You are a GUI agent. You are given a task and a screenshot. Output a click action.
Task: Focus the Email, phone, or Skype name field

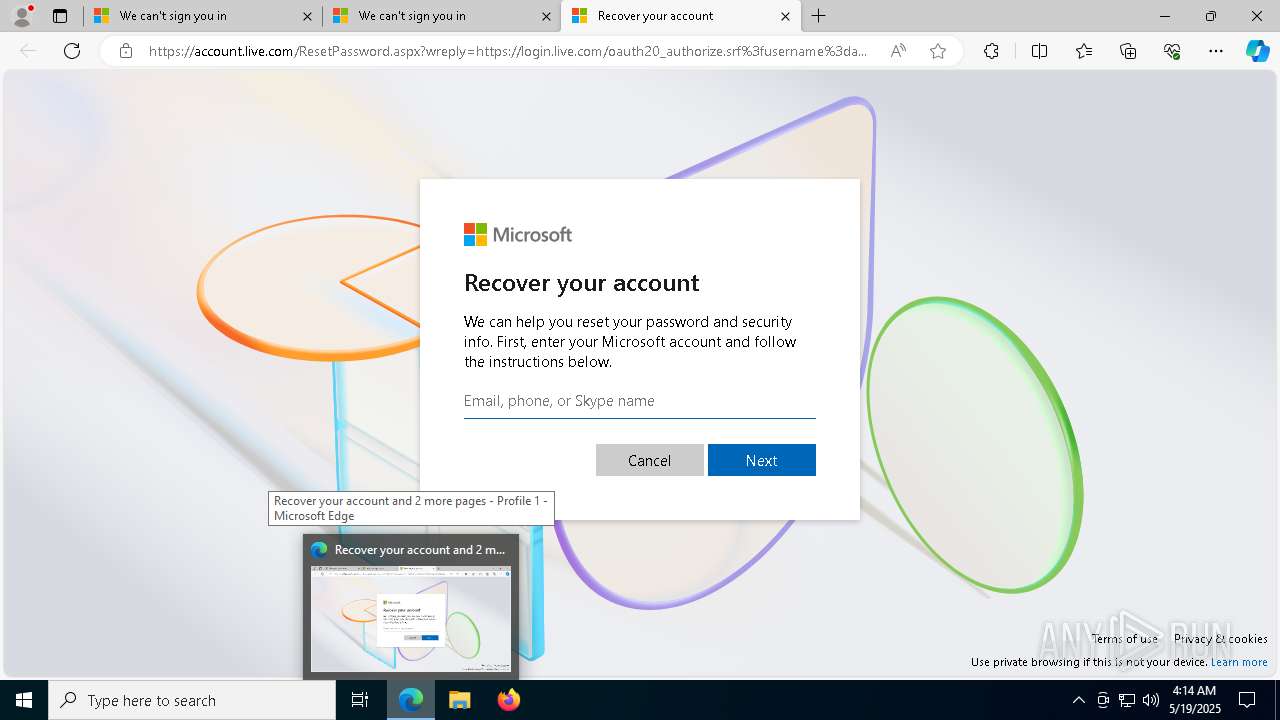[640, 401]
